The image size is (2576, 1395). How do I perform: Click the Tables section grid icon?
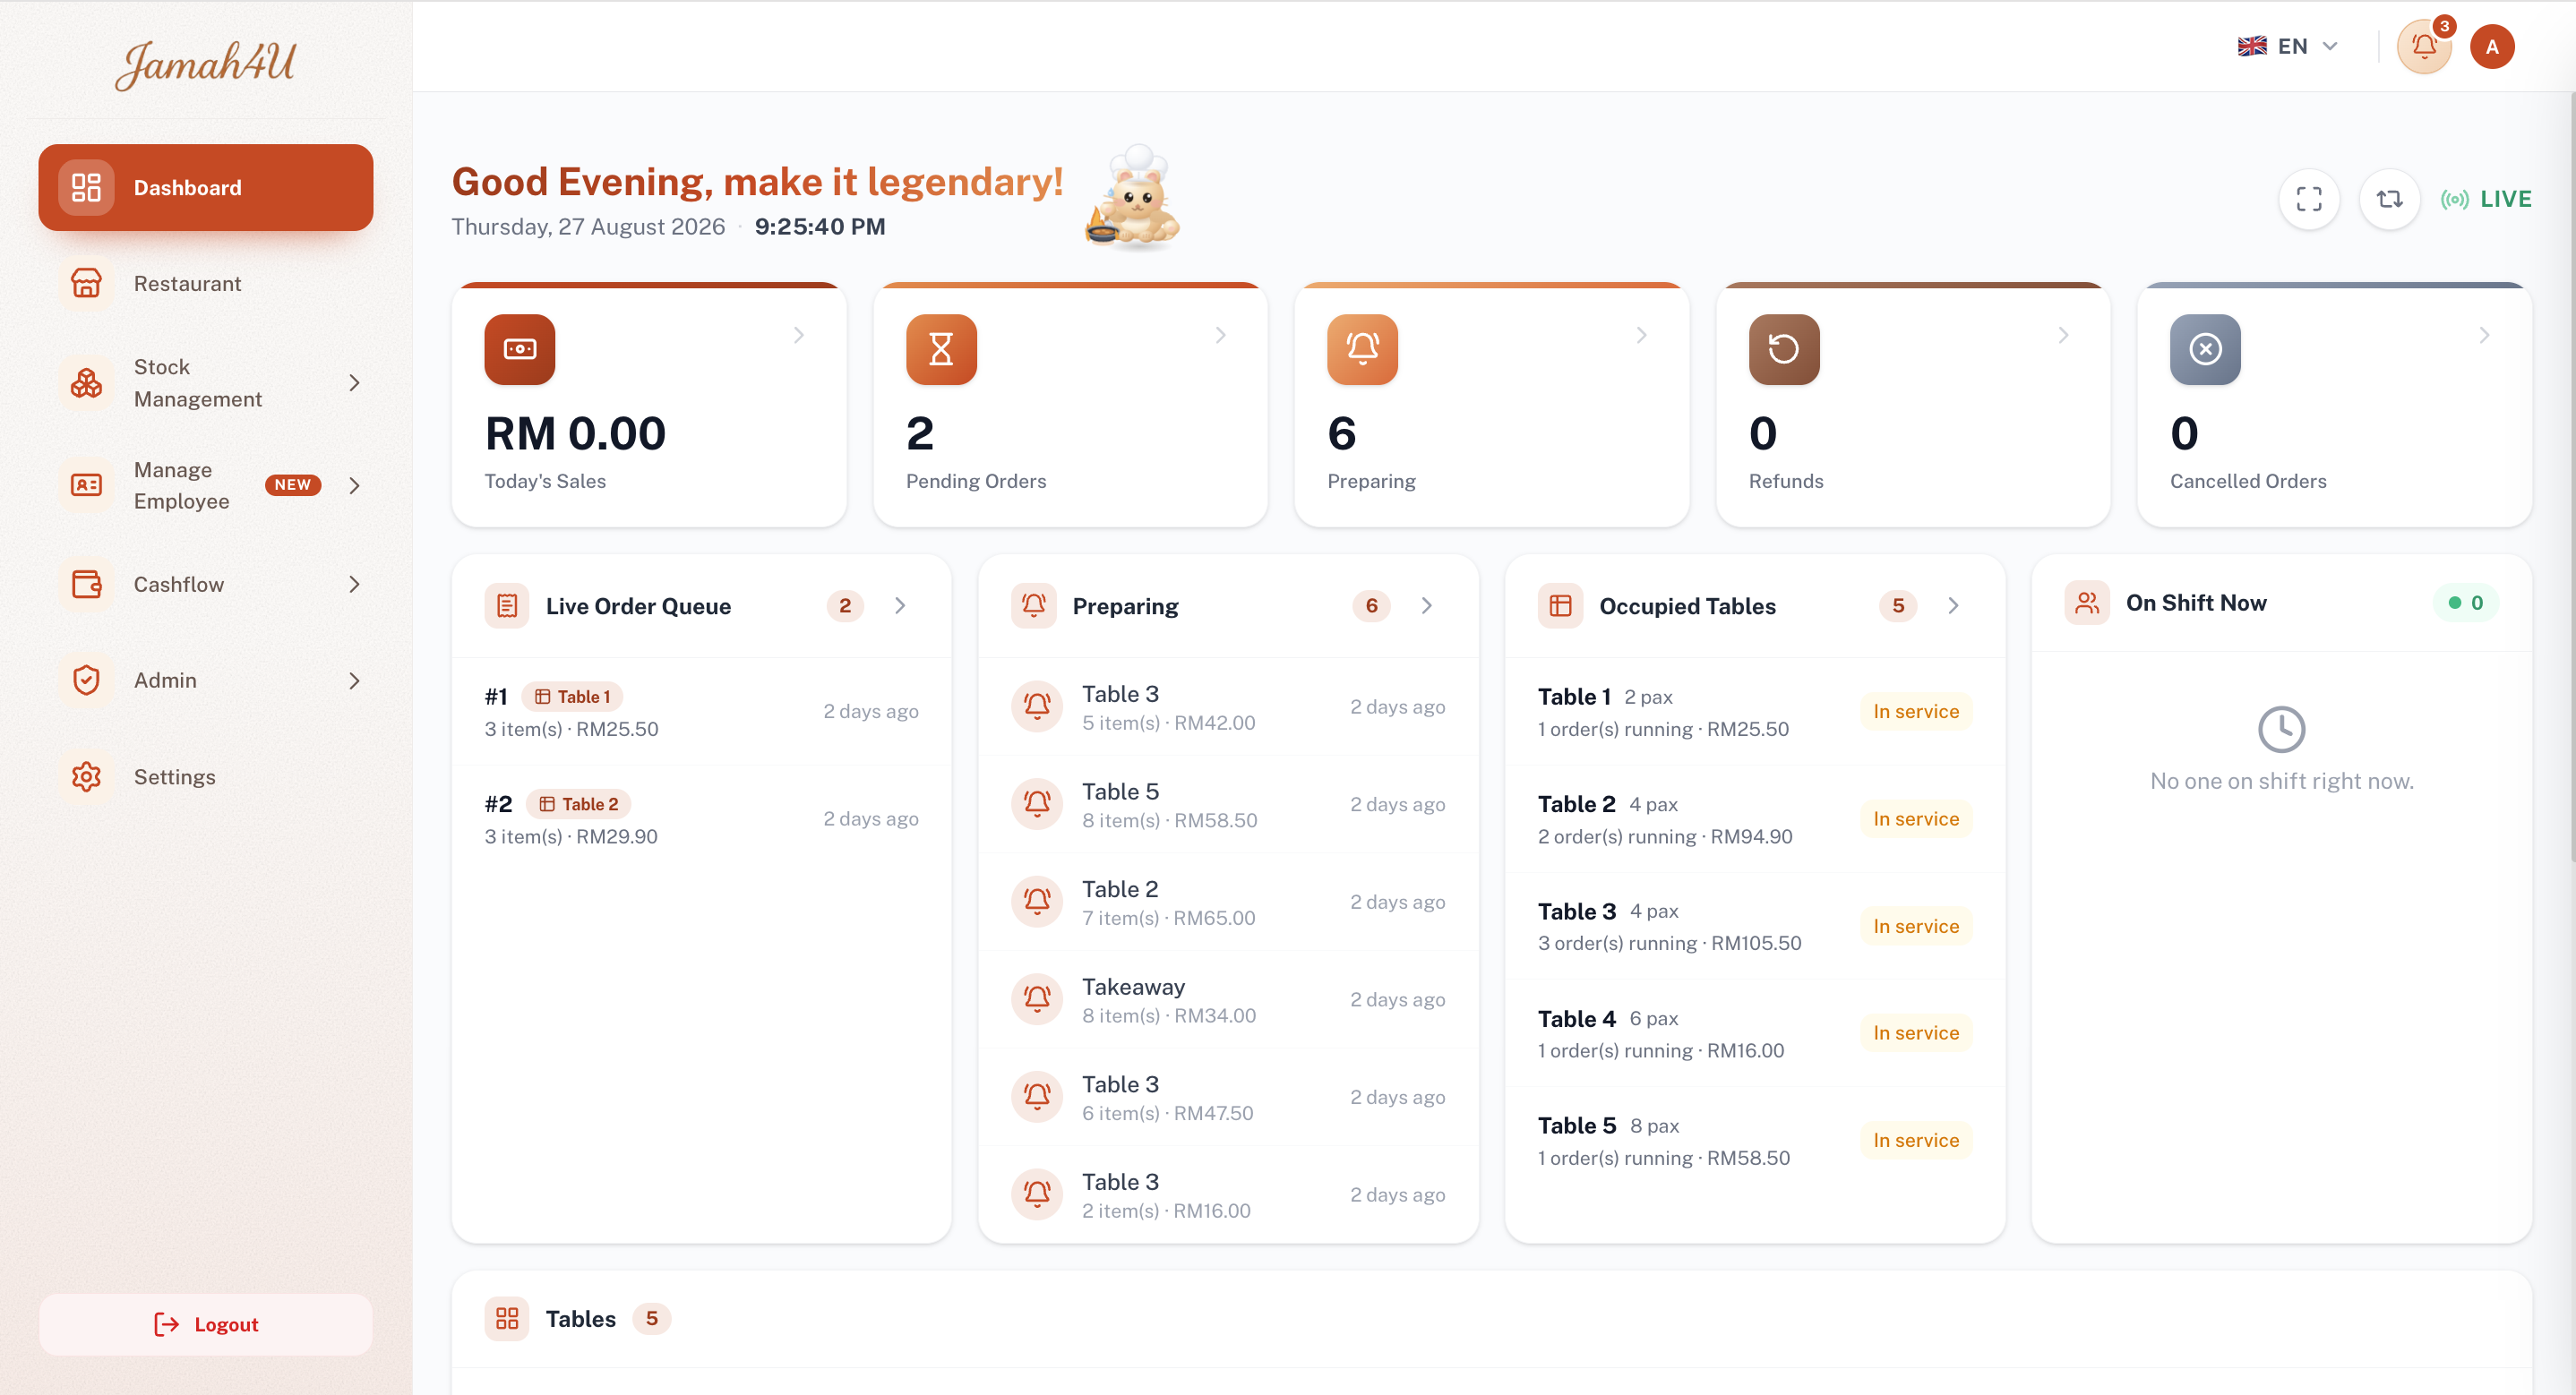[x=507, y=1318]
